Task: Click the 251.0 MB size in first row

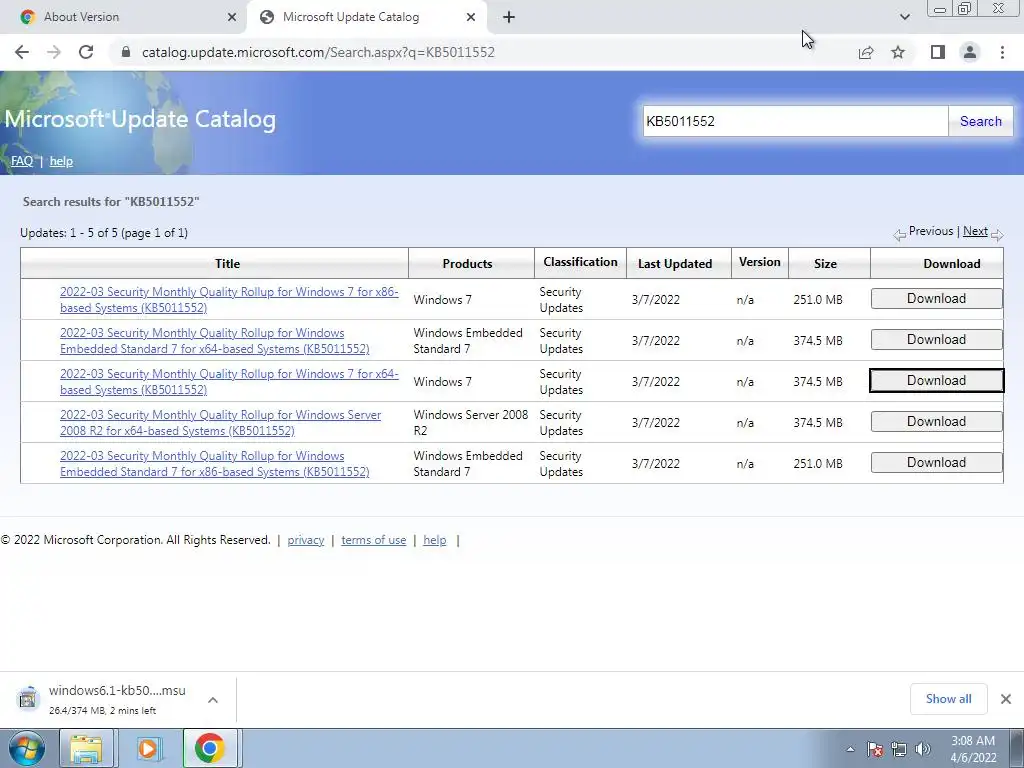Action: [x=818, y=300]
